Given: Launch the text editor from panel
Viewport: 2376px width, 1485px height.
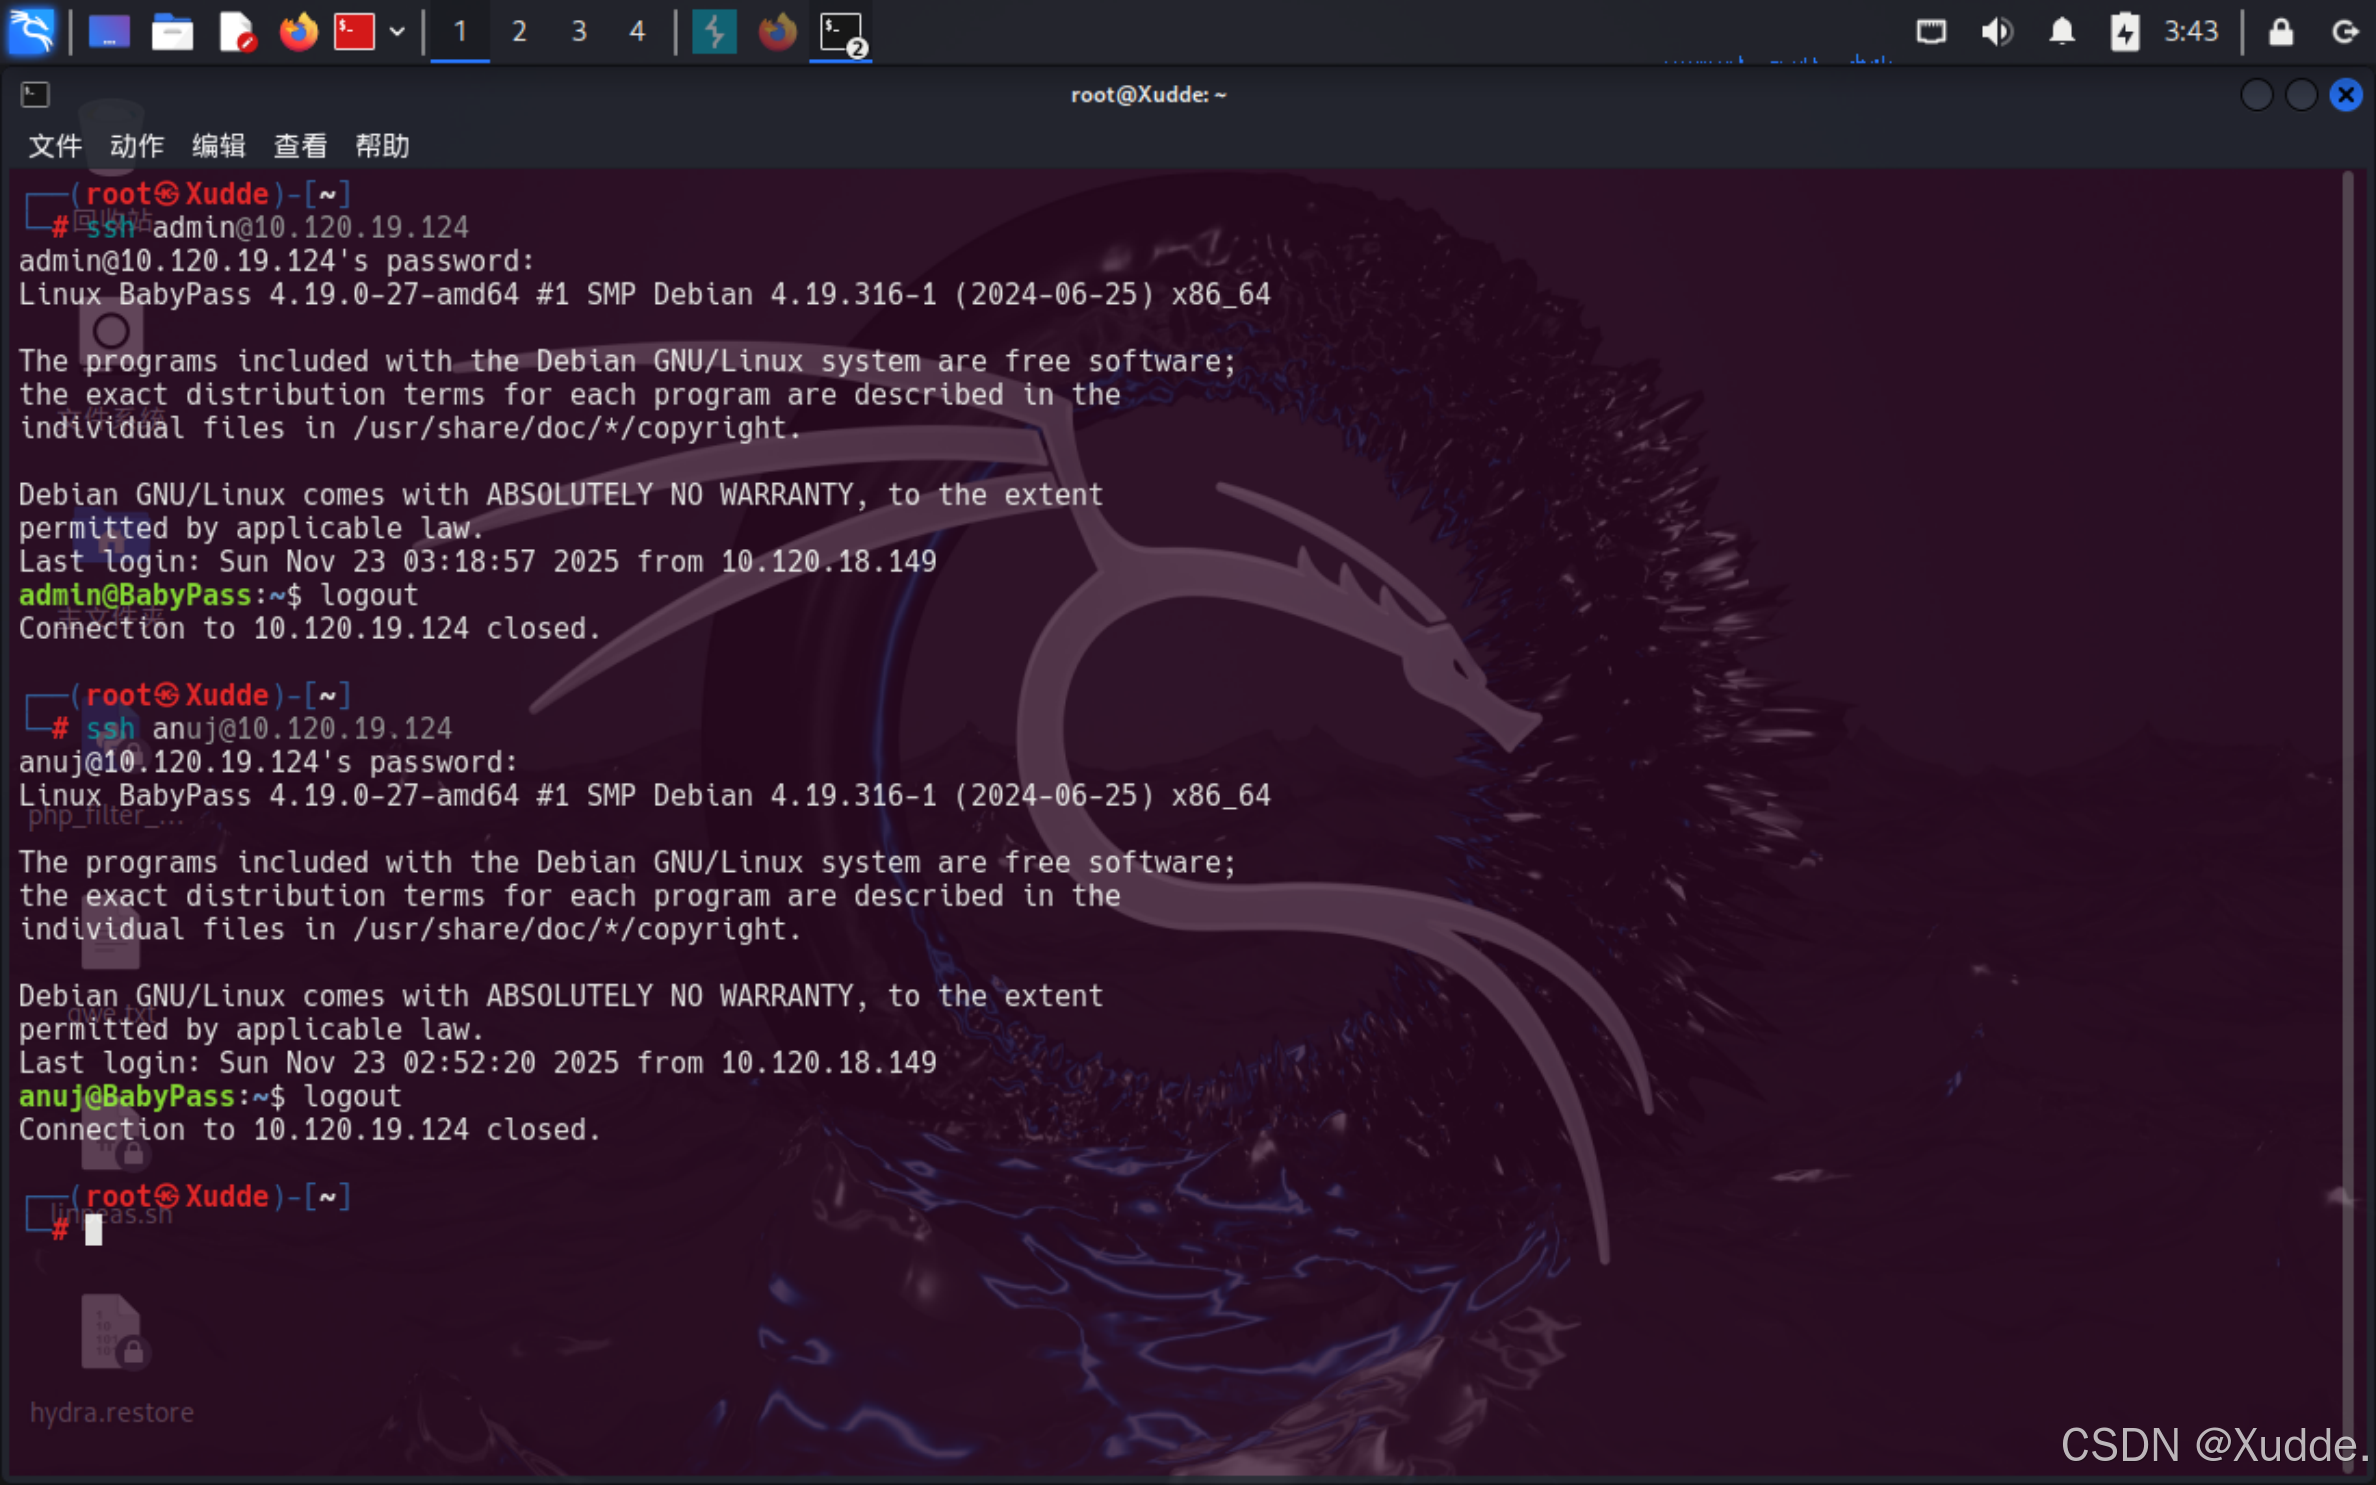Looking at the screenshot, I should point(236,32).
